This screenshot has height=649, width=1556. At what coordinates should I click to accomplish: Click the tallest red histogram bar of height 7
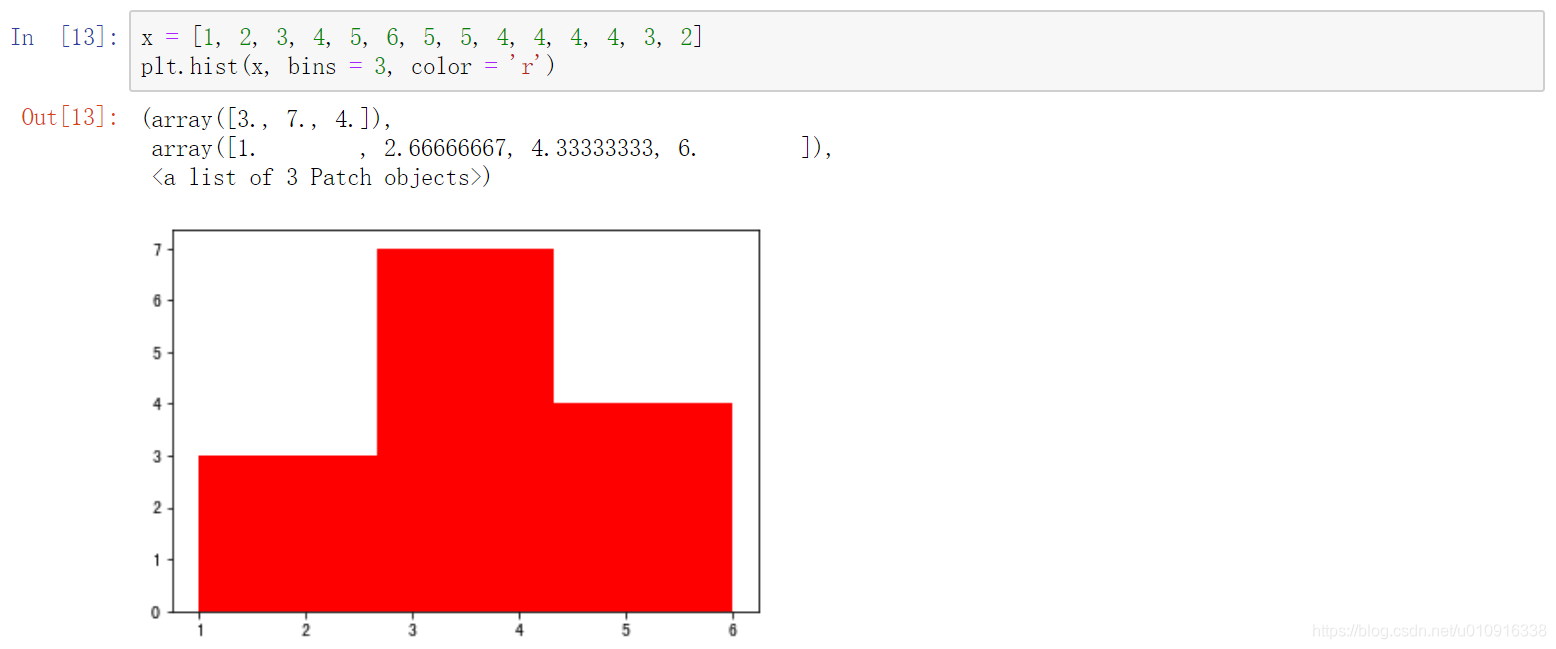pos(465,430)
